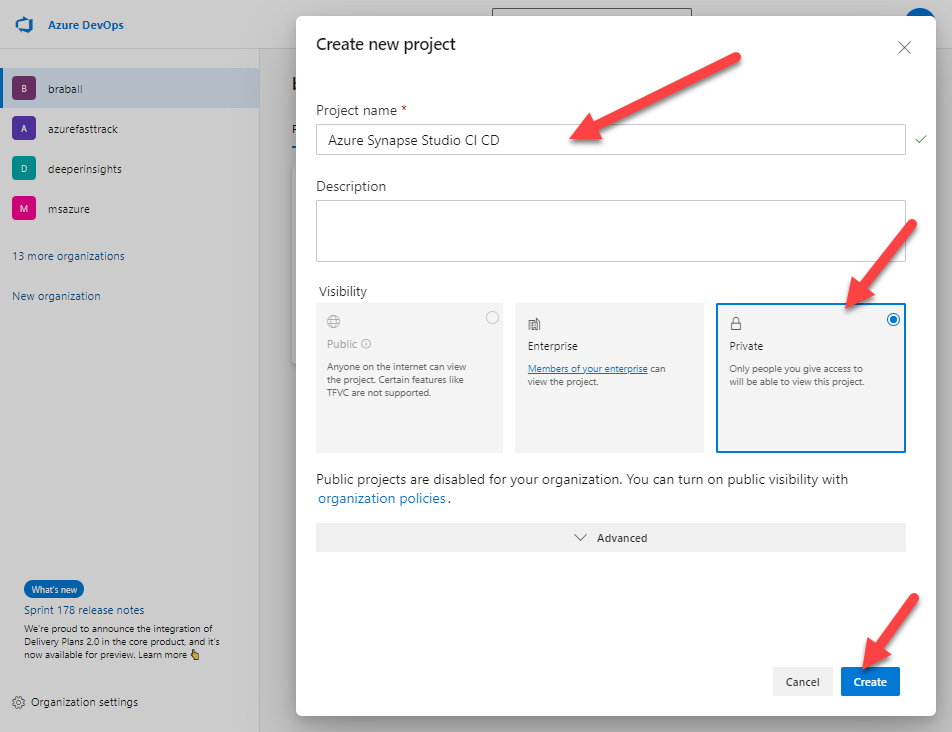Select the deeperinsights organization avatar
The height and width of the screenshot is (732, 952).
pyautogui.click(x=24, y=169)
